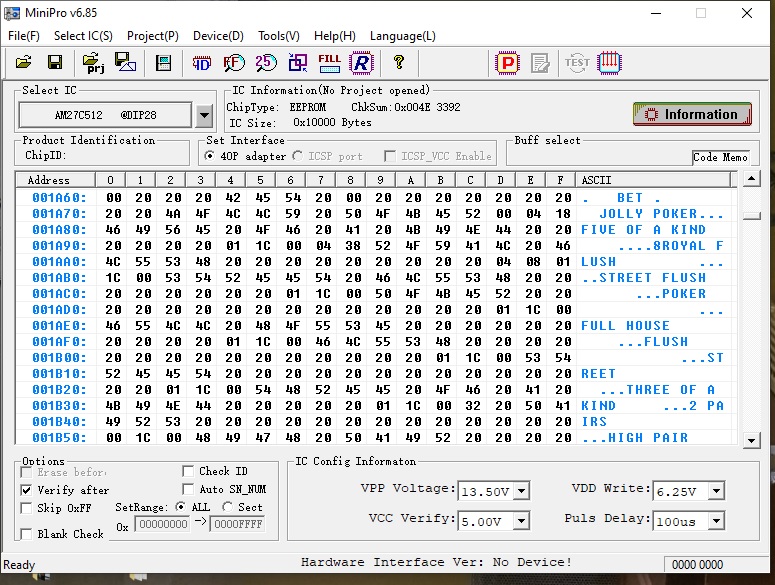Open VCC Verify dropdown

pyautogui.click(x=521, y=521)
